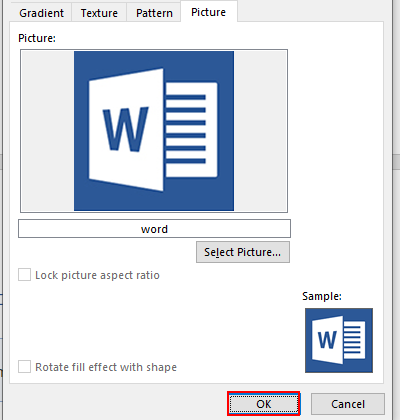Switch to the Gradient tab
This screenshot has height=420, width=400.
tap(41, 13)
